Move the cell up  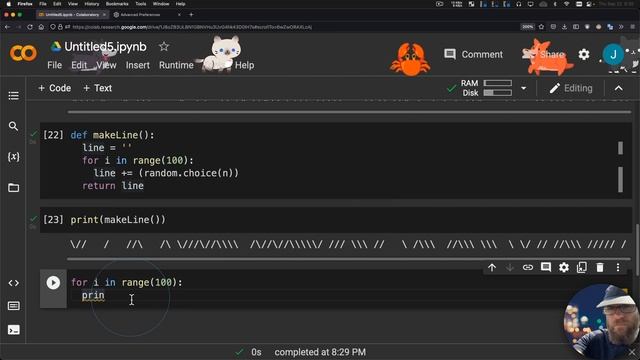492,267
